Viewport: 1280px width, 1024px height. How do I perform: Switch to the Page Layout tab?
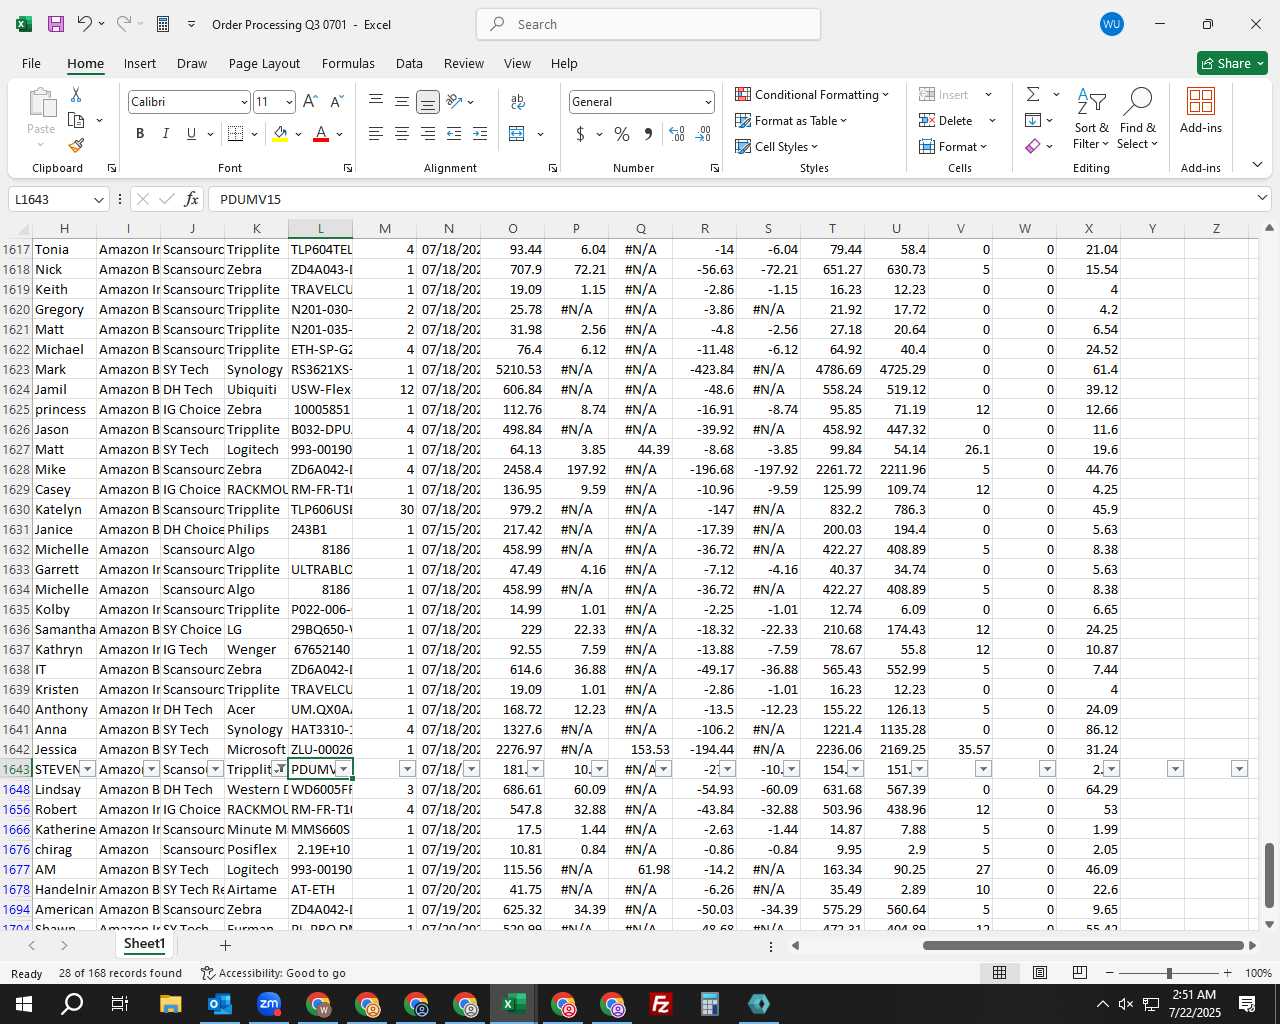264,63
